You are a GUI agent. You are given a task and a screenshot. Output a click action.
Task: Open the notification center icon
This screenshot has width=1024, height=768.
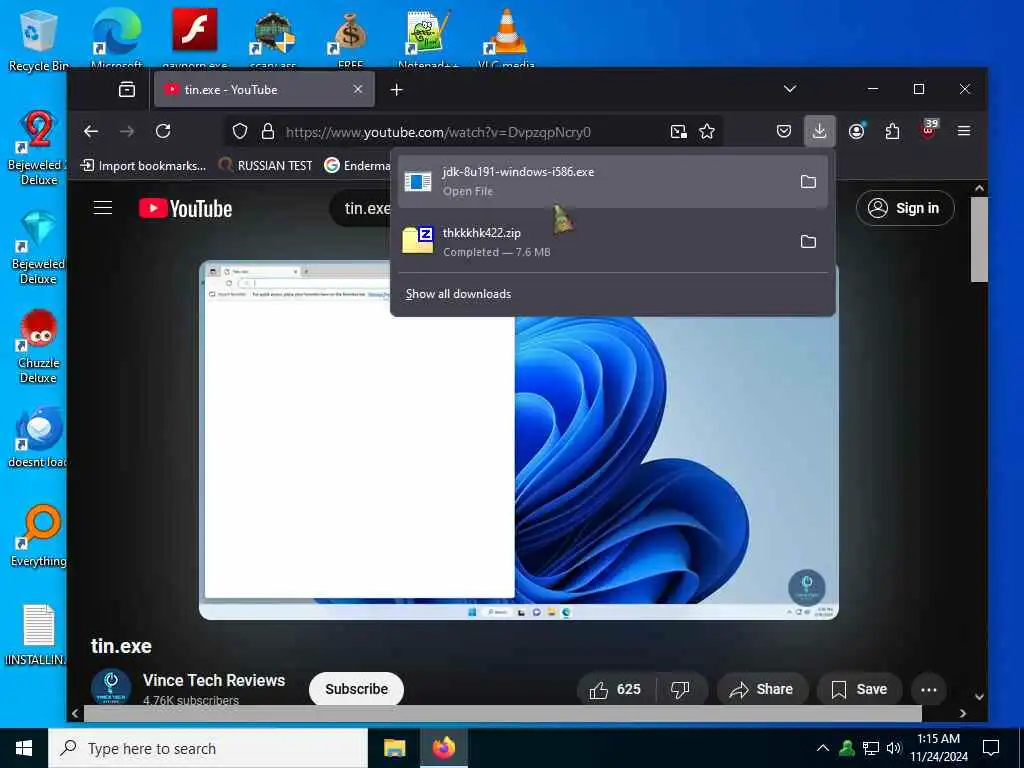coord(991,748)
